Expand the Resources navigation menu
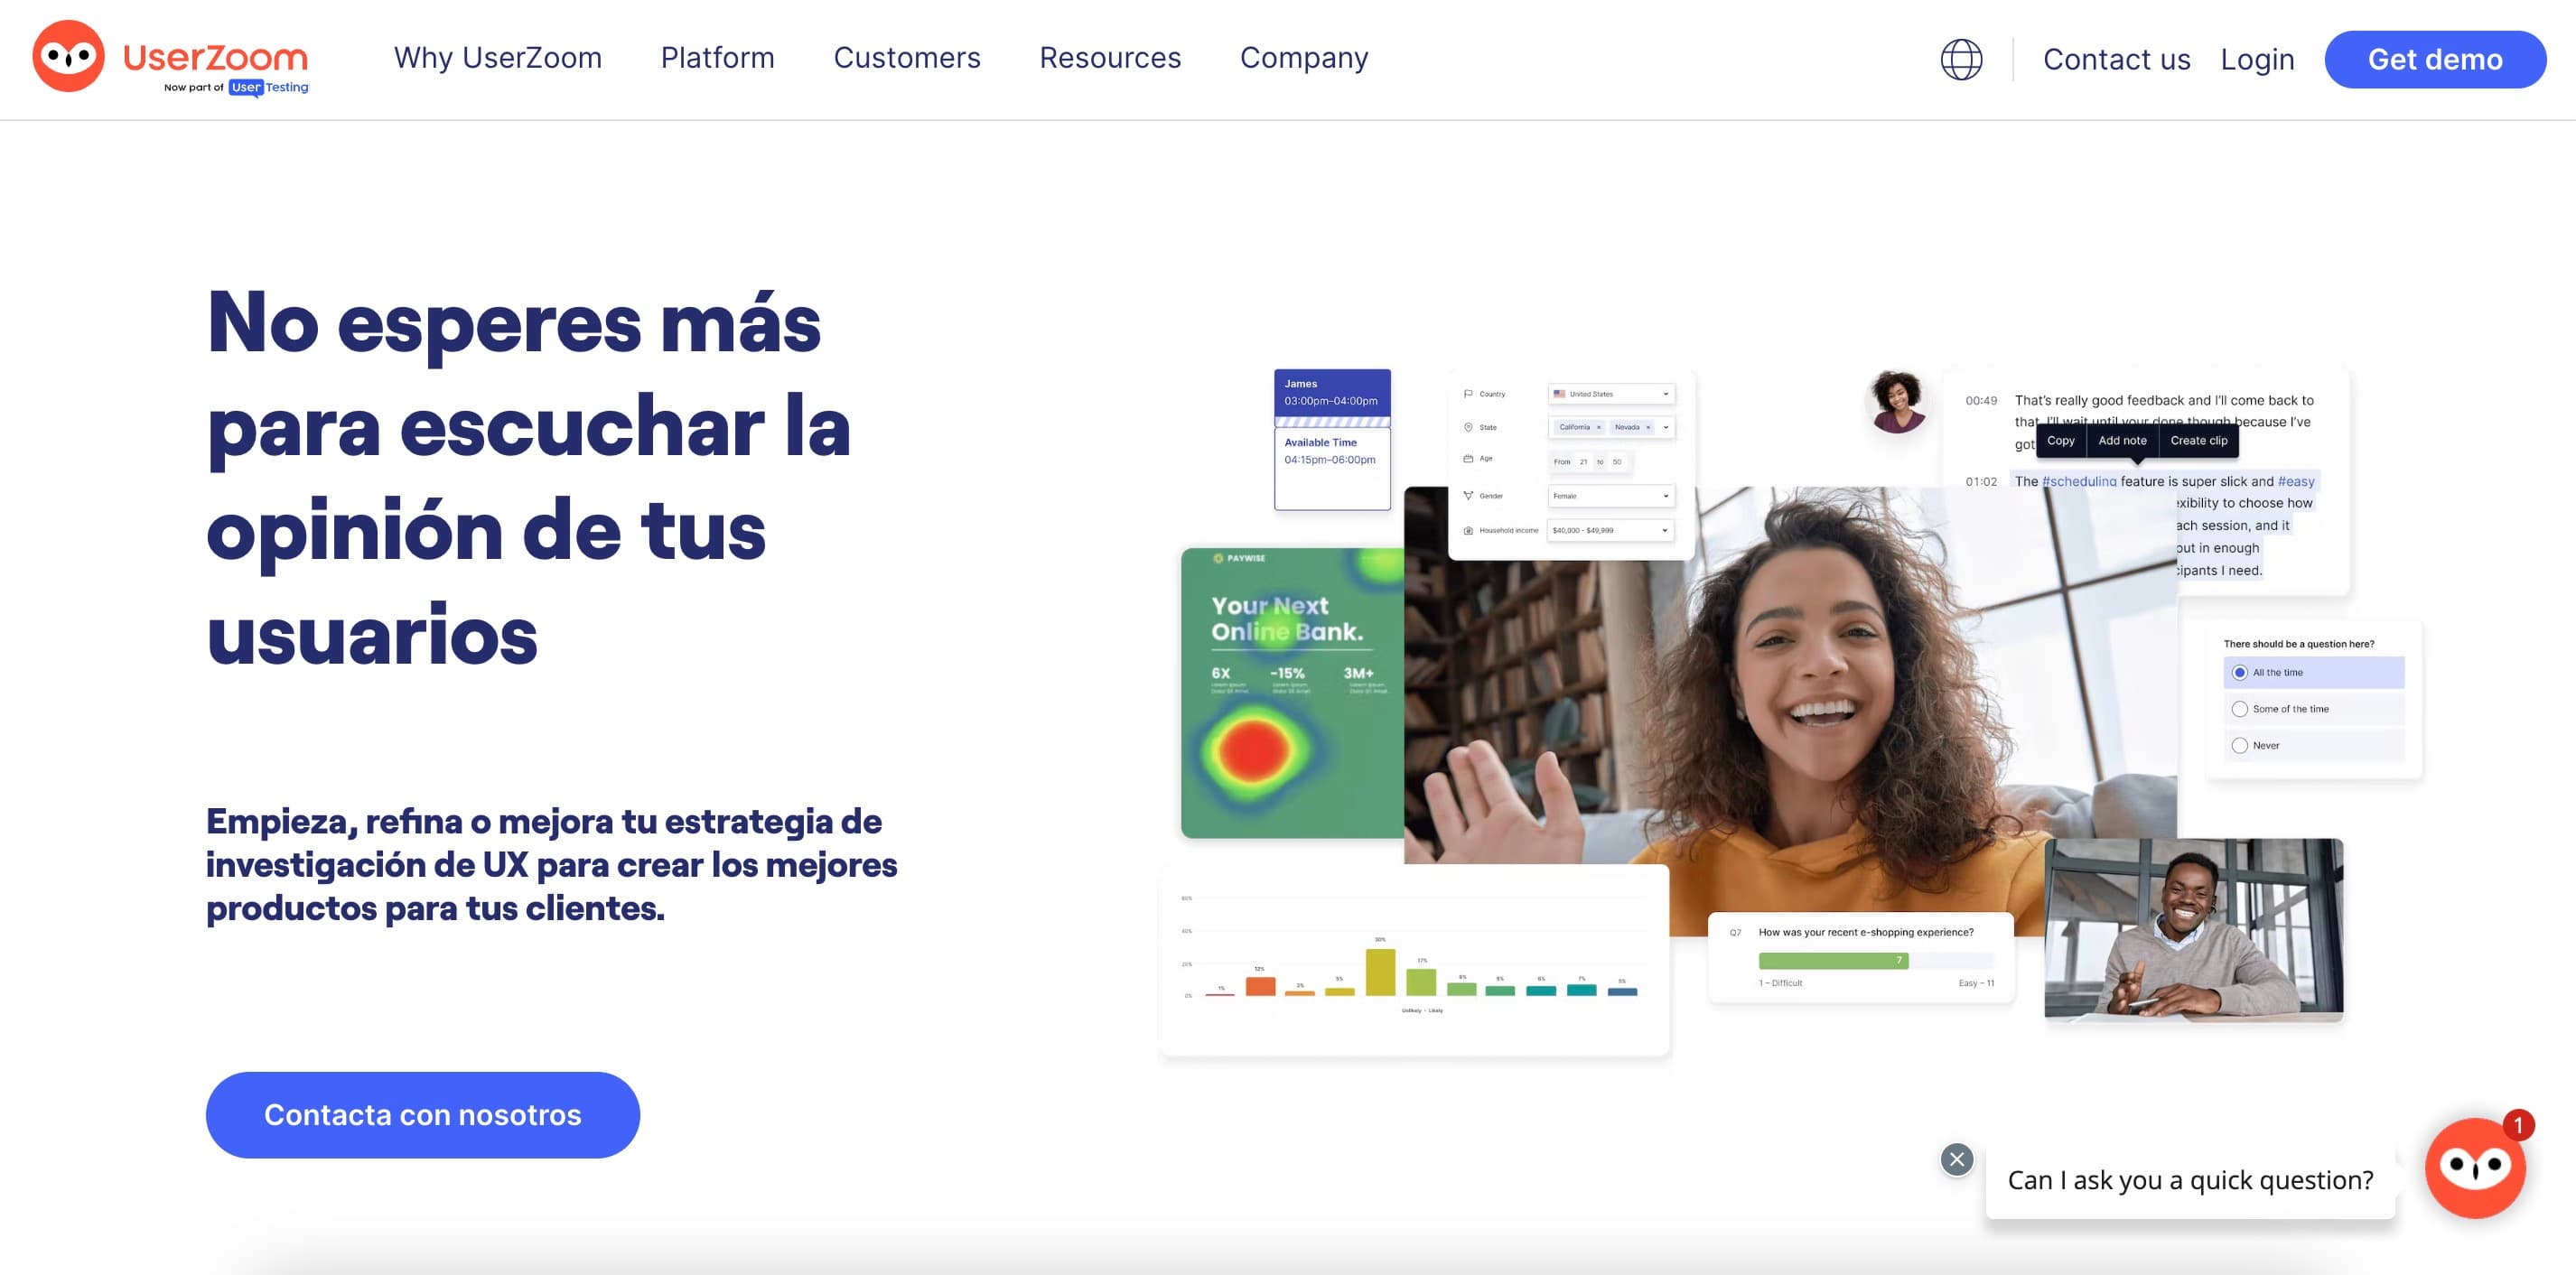2576x1275 pixels. click(x=1109, y=60)
